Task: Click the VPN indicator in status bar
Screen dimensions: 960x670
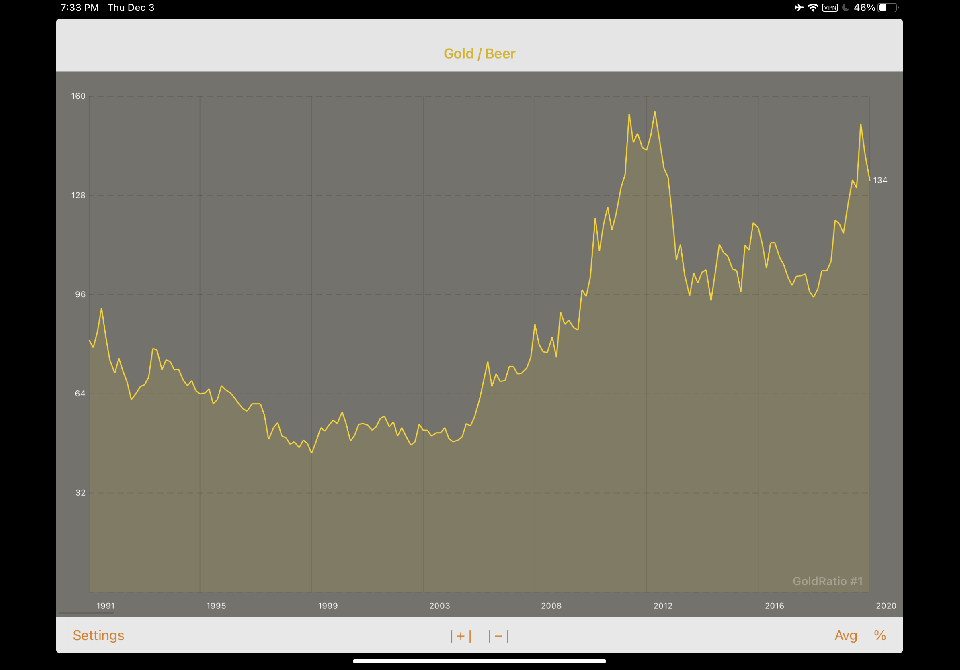Action: [830, 7]
